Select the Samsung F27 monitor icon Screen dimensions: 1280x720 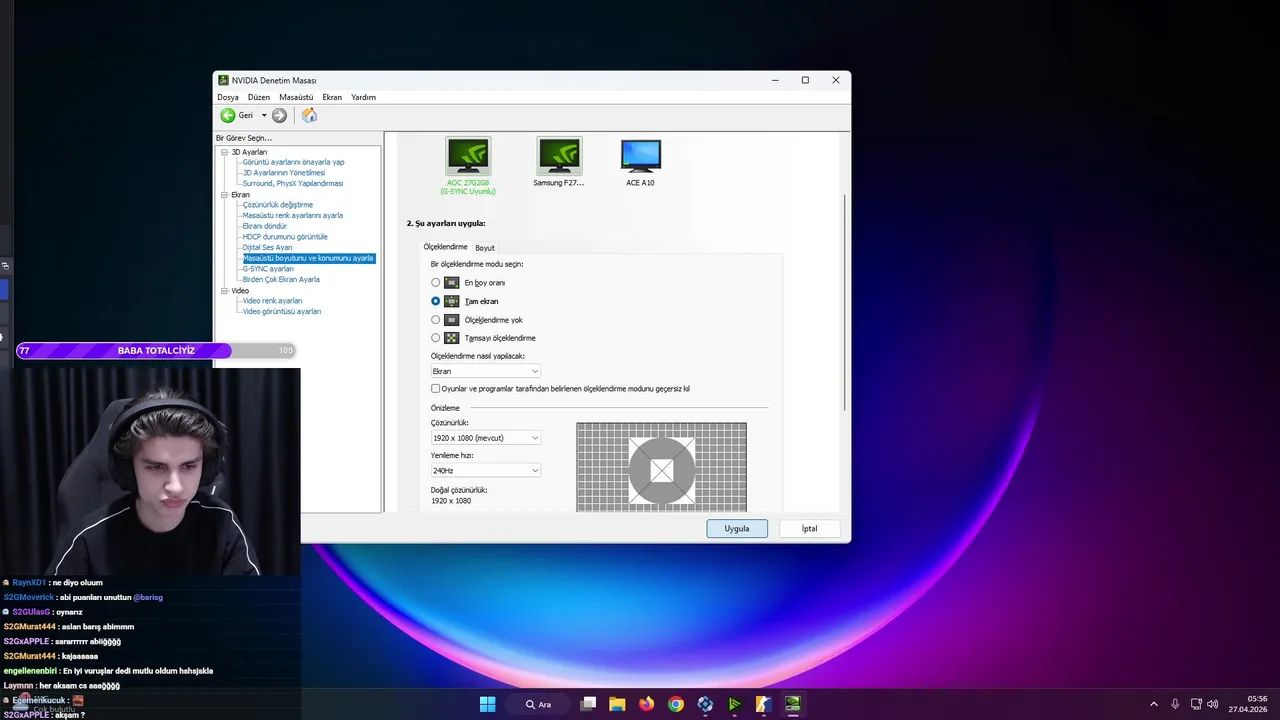pyautogui.click(x=559, y=156)
